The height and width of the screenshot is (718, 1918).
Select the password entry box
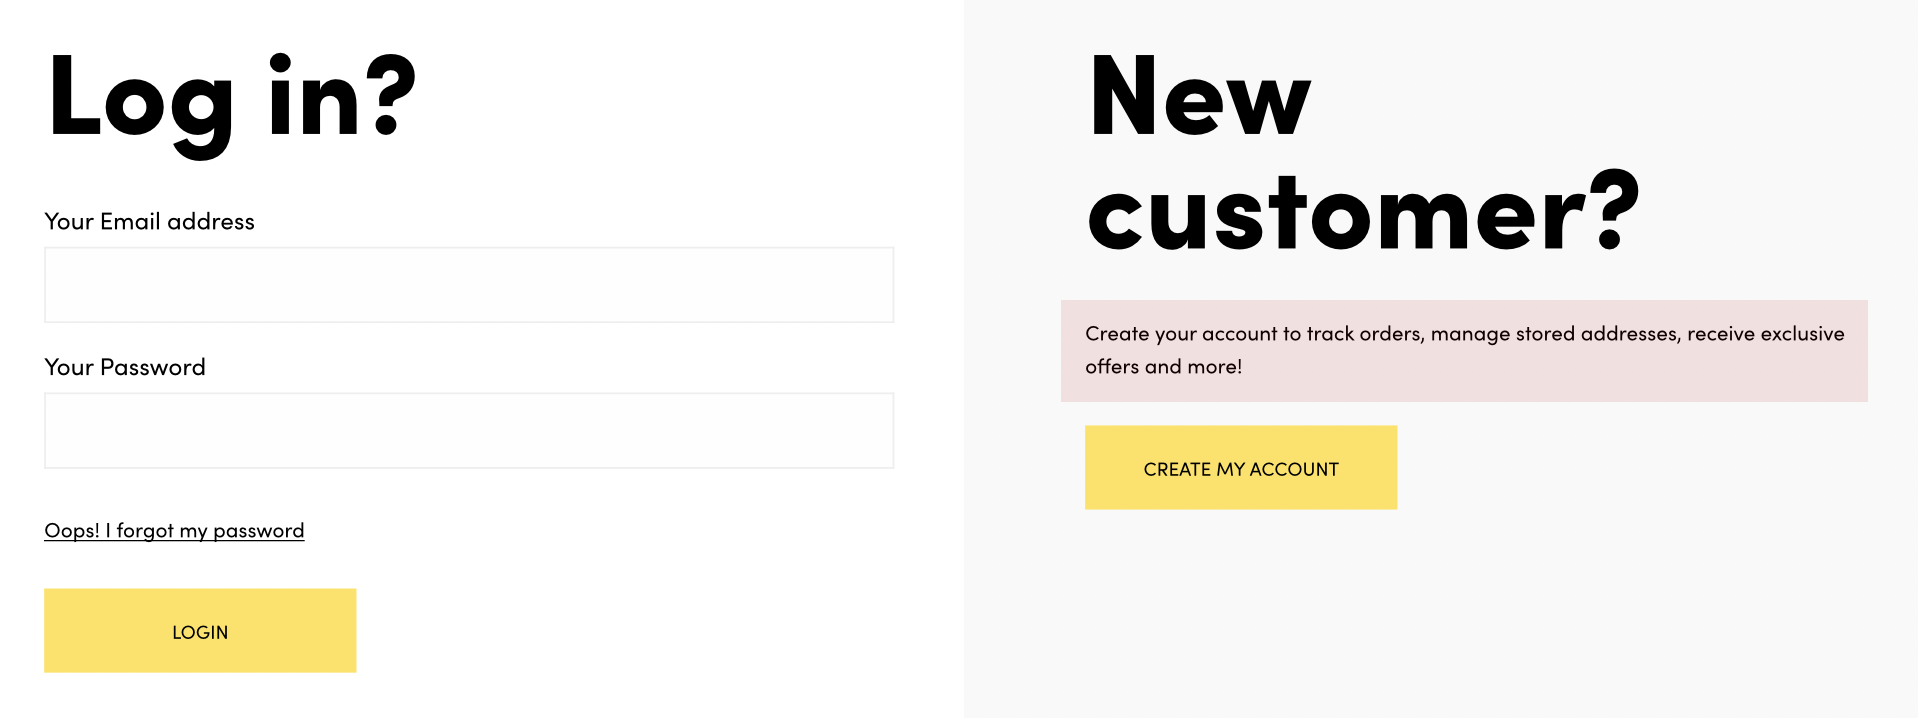point(468,431)
